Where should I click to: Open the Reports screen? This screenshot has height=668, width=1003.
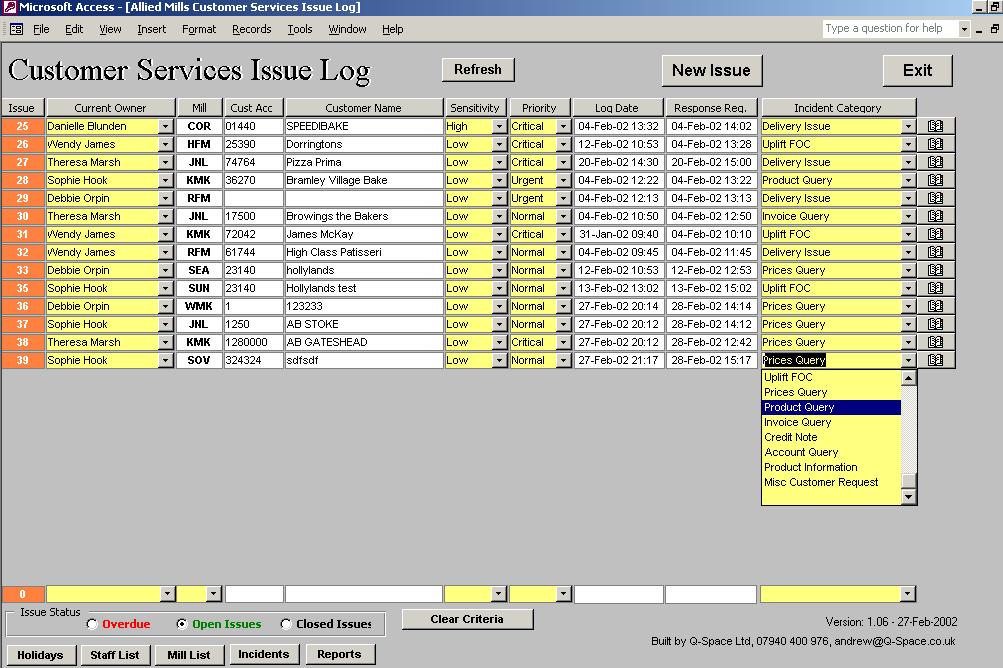[339, 654]
